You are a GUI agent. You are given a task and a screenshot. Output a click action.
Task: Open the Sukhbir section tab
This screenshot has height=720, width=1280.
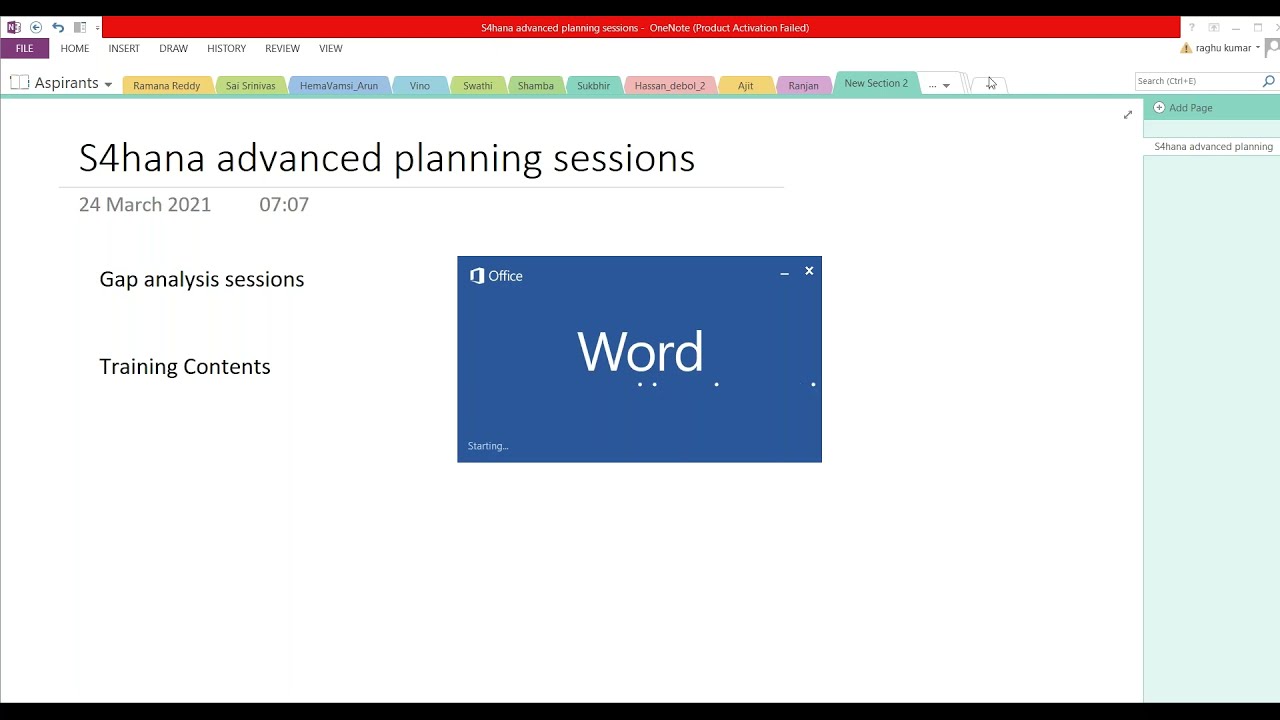pyautogui.click(x=594, y=85)
